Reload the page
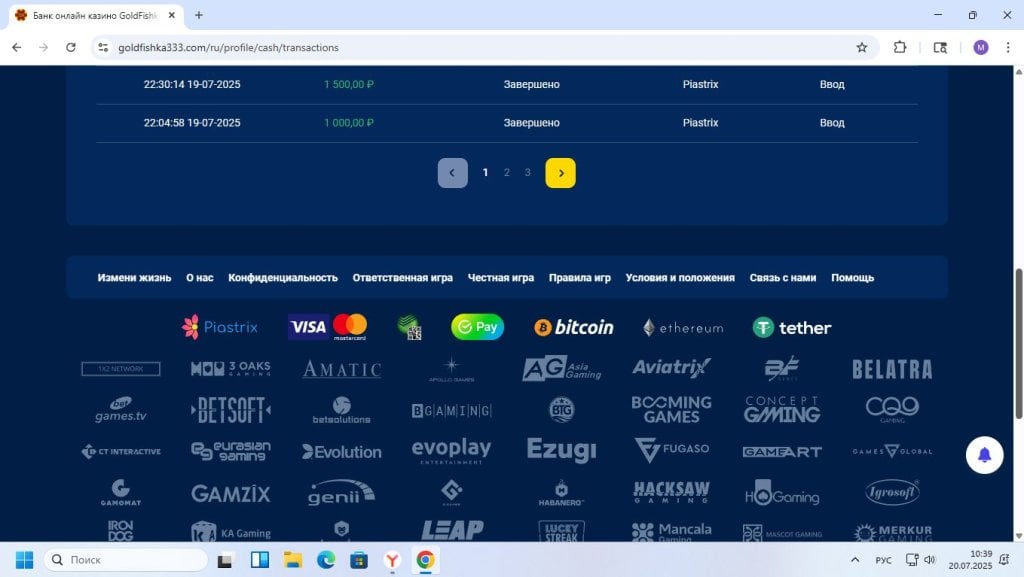This screenshot has height=577, width=1024. pos(71,48)
